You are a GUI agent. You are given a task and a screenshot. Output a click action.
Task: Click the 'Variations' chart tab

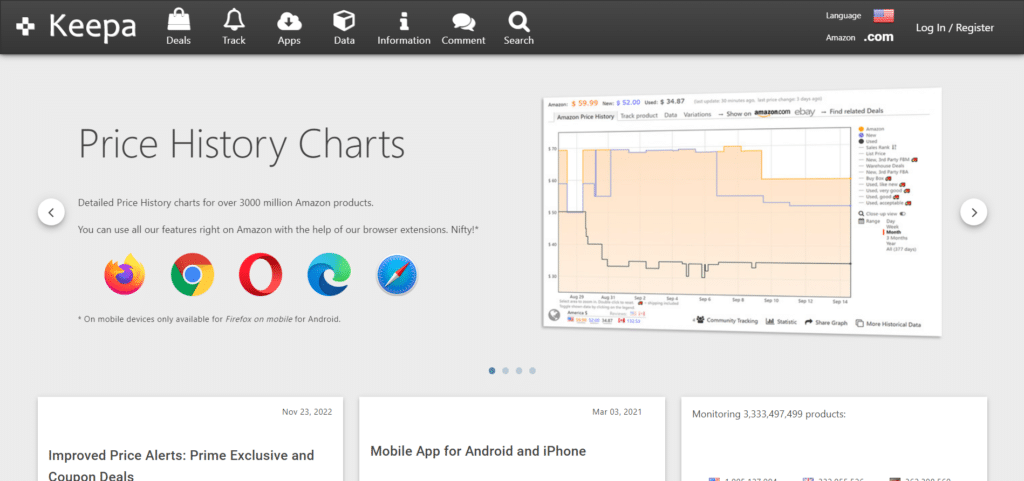697,115
